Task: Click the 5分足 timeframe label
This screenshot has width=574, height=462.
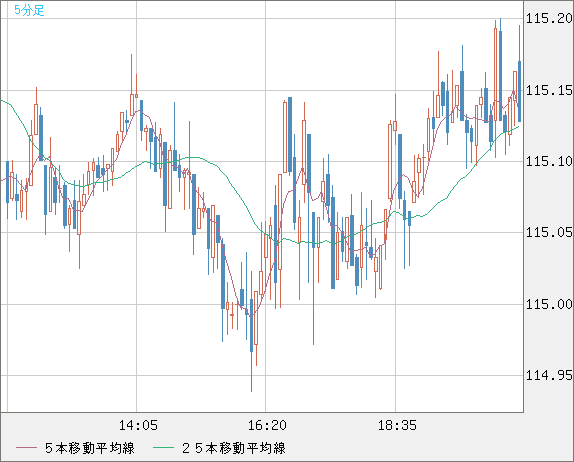Action: pos(29,10)
